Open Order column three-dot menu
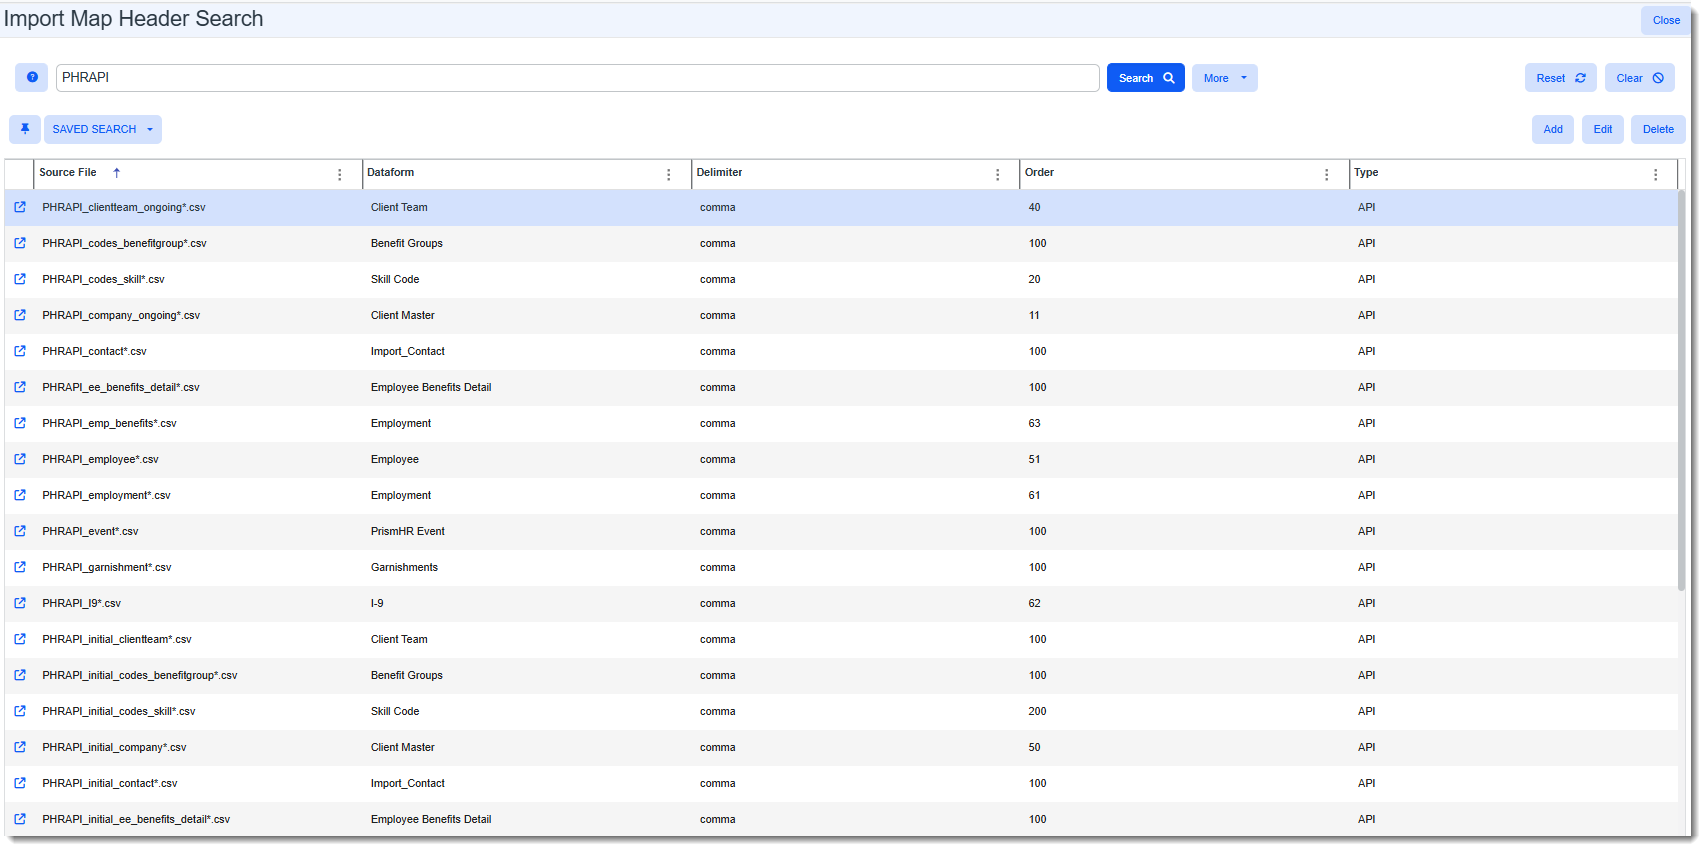1706x851 pixels. coord(1327,174)
